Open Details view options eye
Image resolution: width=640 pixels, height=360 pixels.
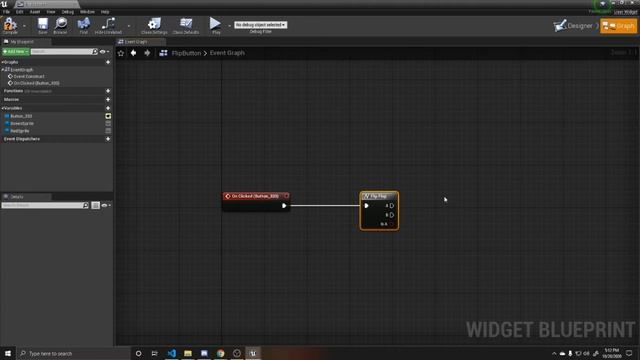[x=105, y=205]
